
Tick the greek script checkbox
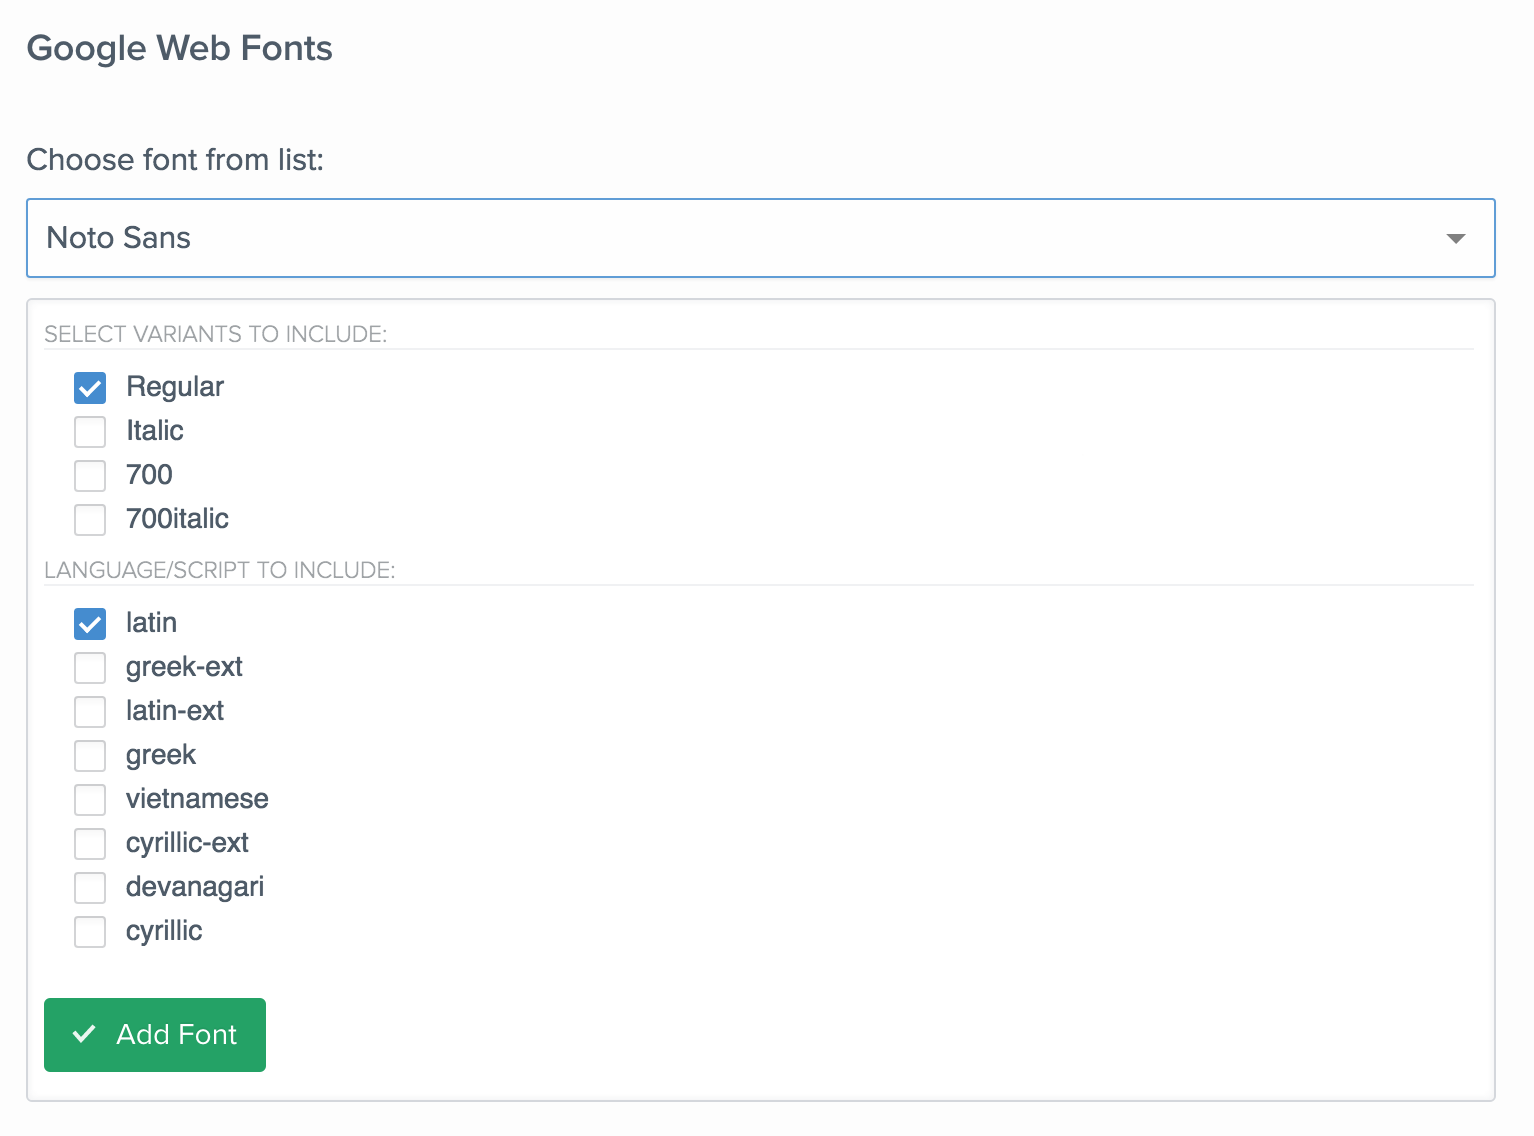[x=90, y=756]
